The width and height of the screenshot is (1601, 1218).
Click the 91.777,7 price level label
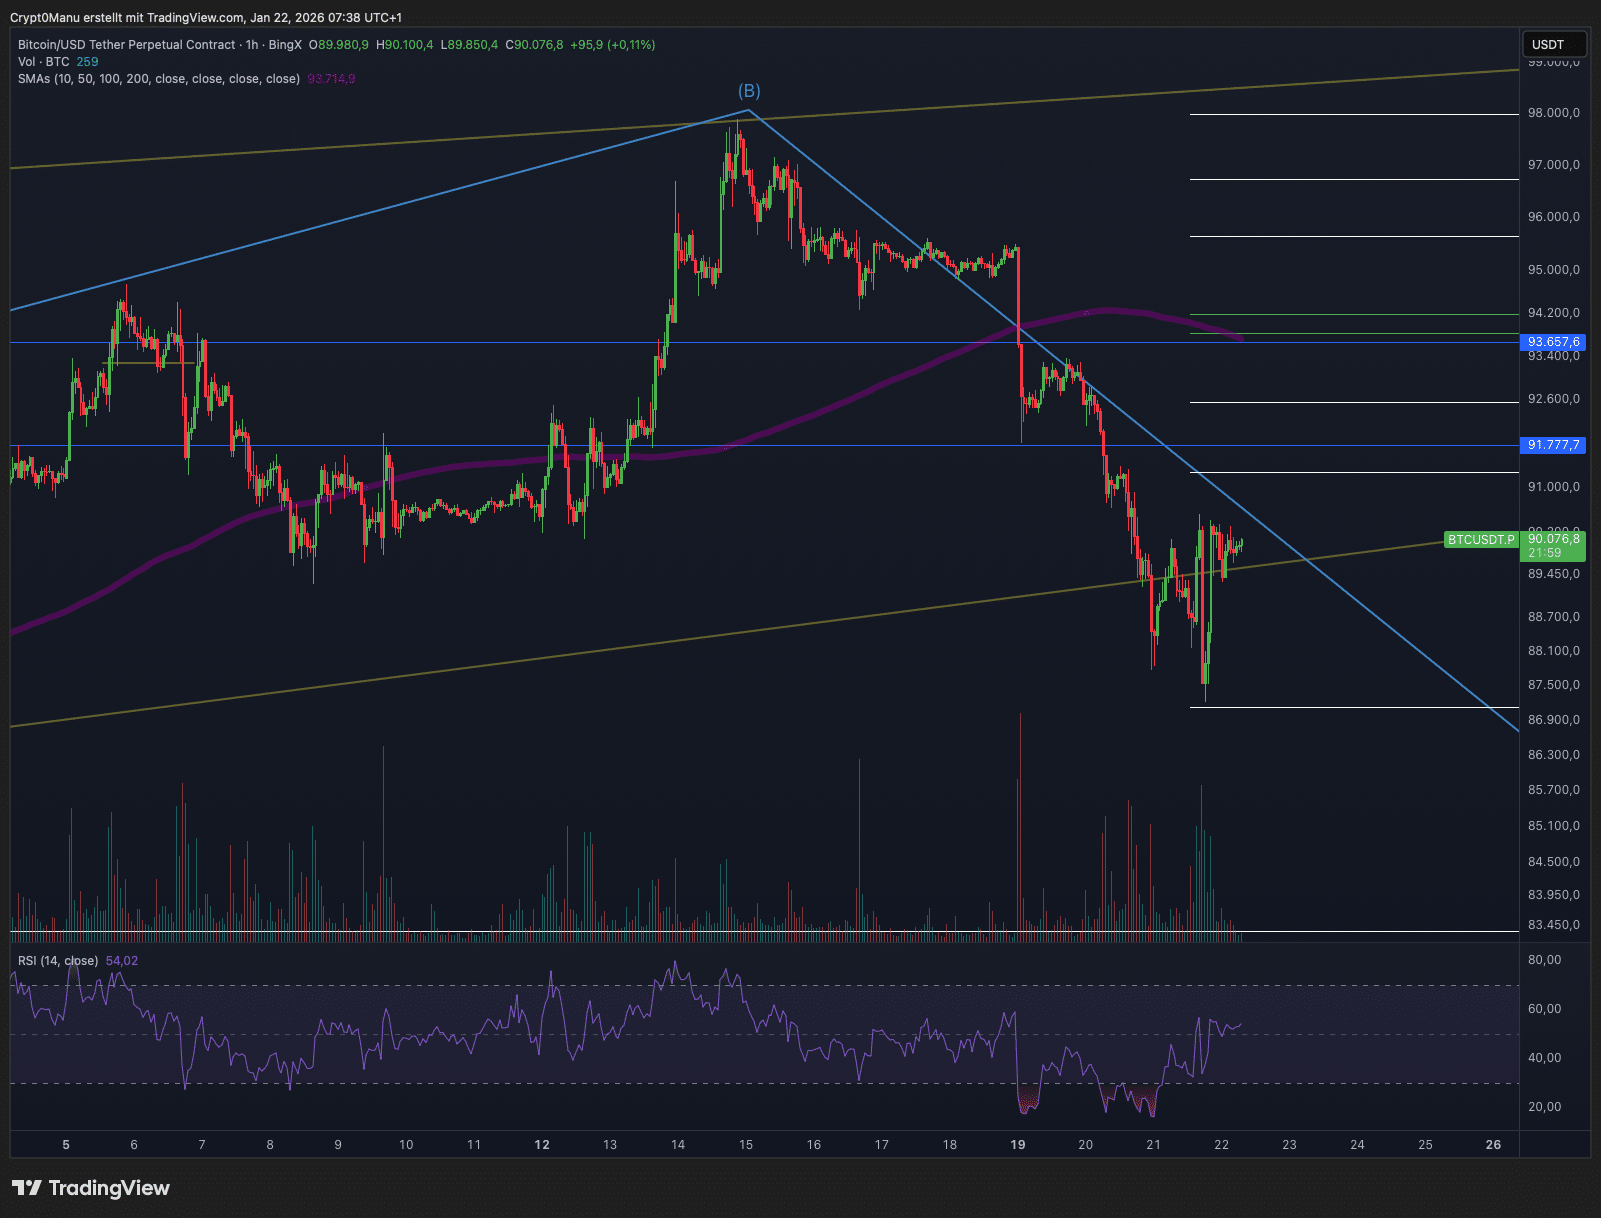(x=1552, y=446)
